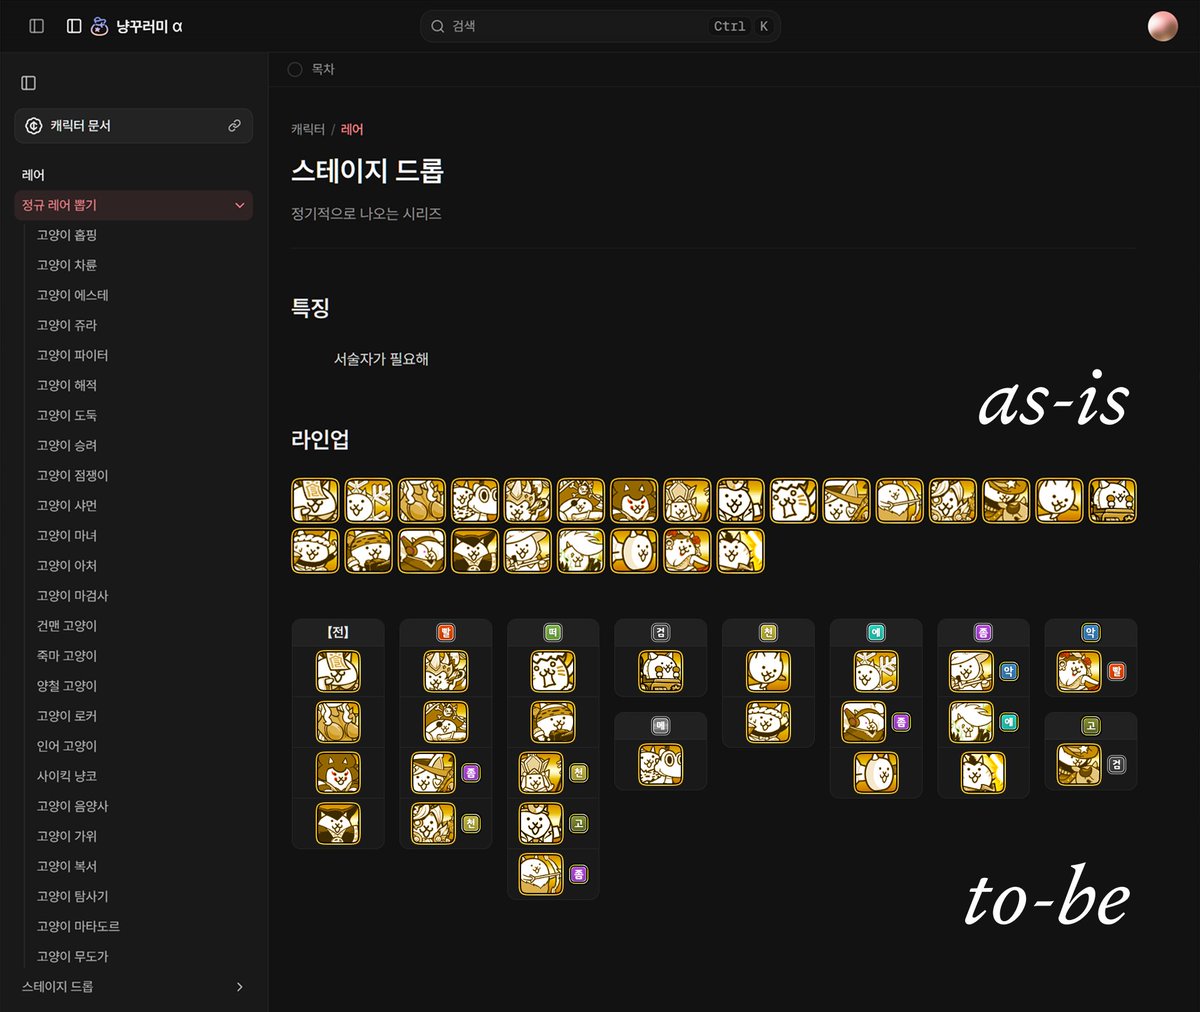Open the 캐릭터 문서 document selector
Viewport: 1200px width, 1012px height.
pyautogui.click(x=134, y=126)
